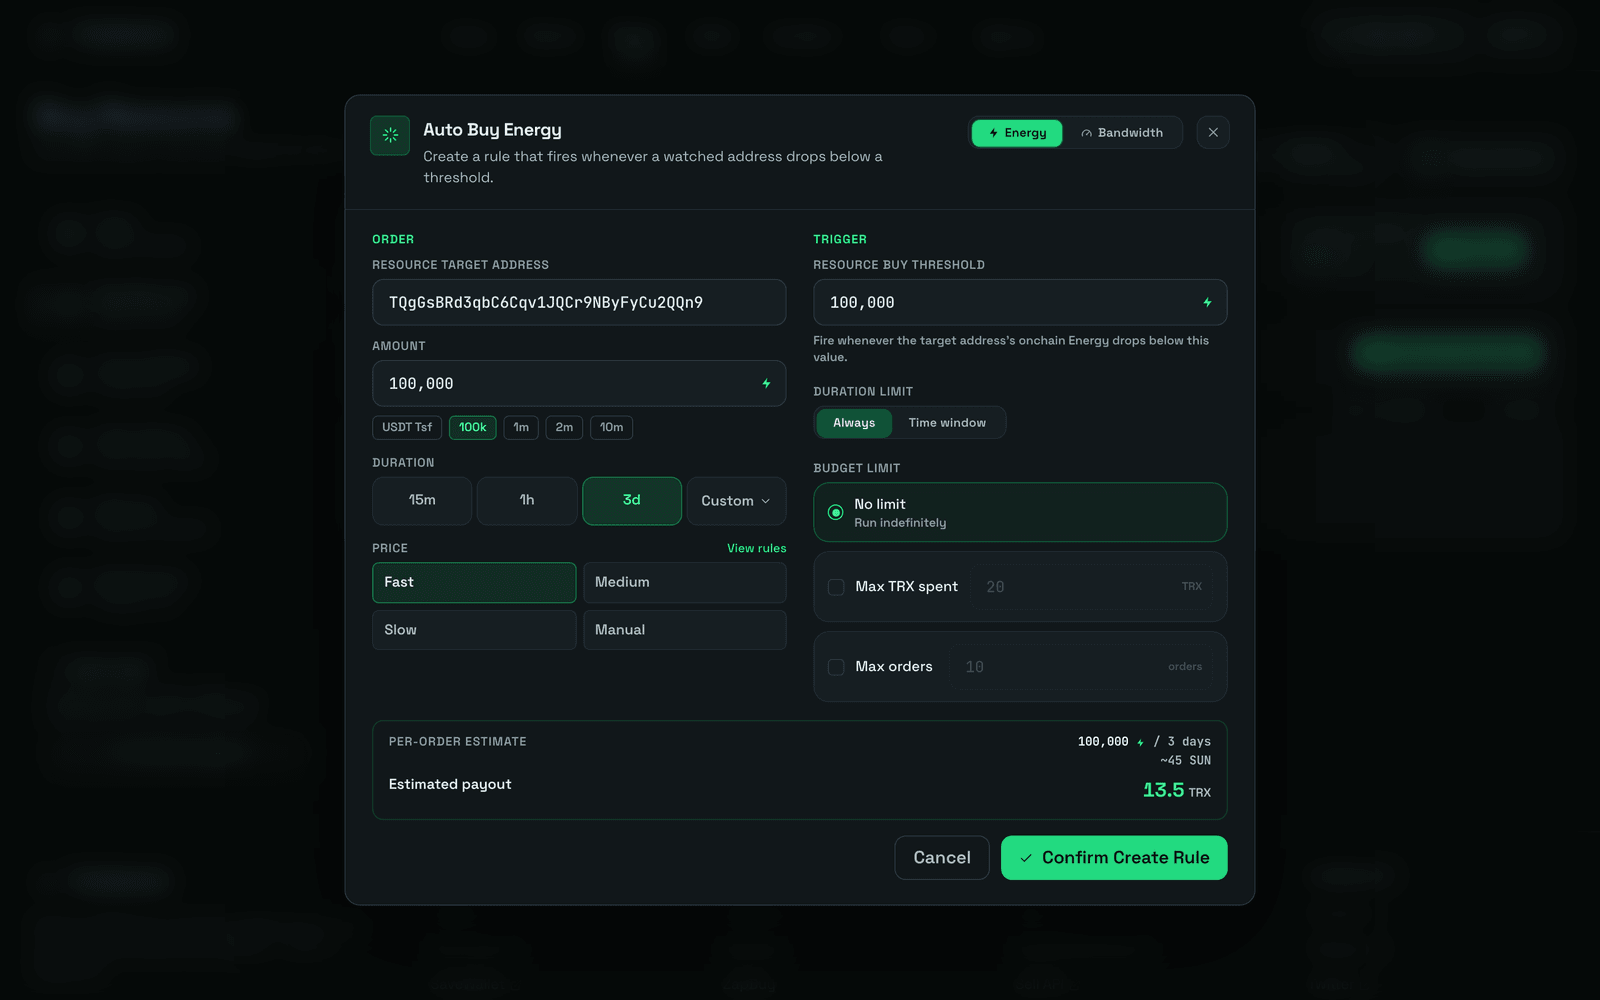The height and width of the screenshot is (1000, 1600).
Task: Select Manual price option
Action: [x=685, y=630]
